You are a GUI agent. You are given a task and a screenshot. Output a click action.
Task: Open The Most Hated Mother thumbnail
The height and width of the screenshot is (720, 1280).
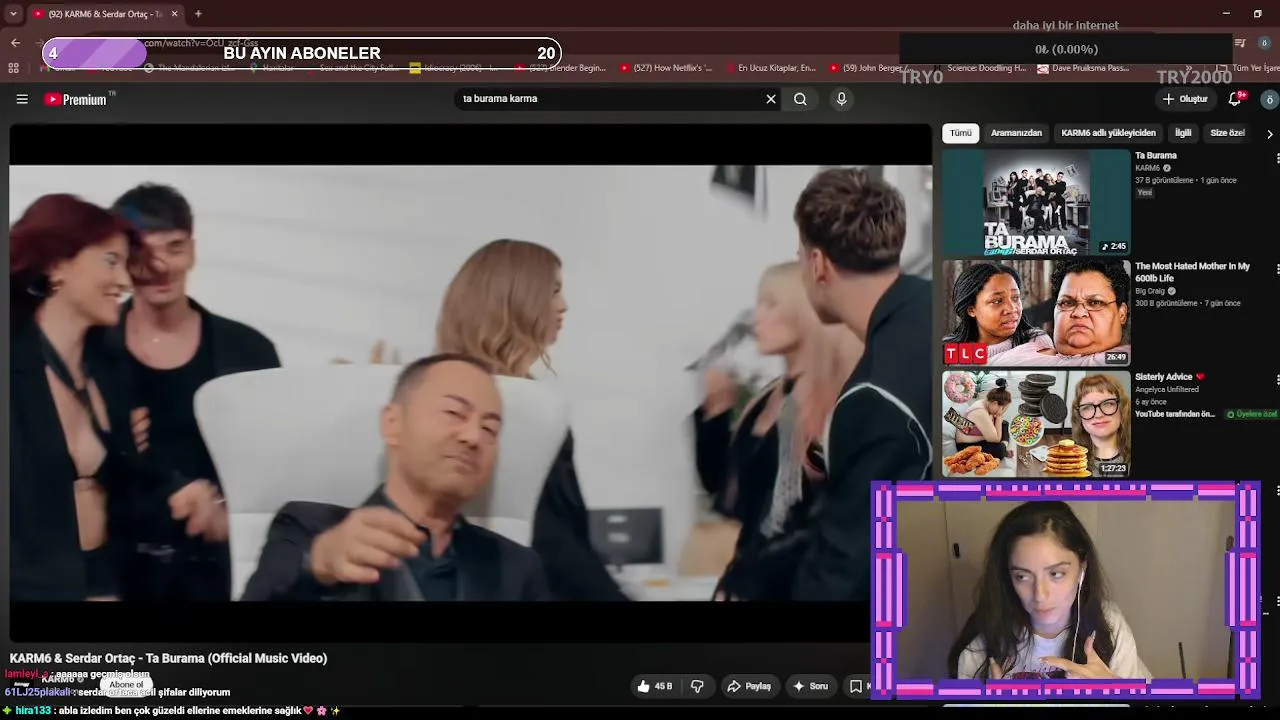click(1036, 313)
